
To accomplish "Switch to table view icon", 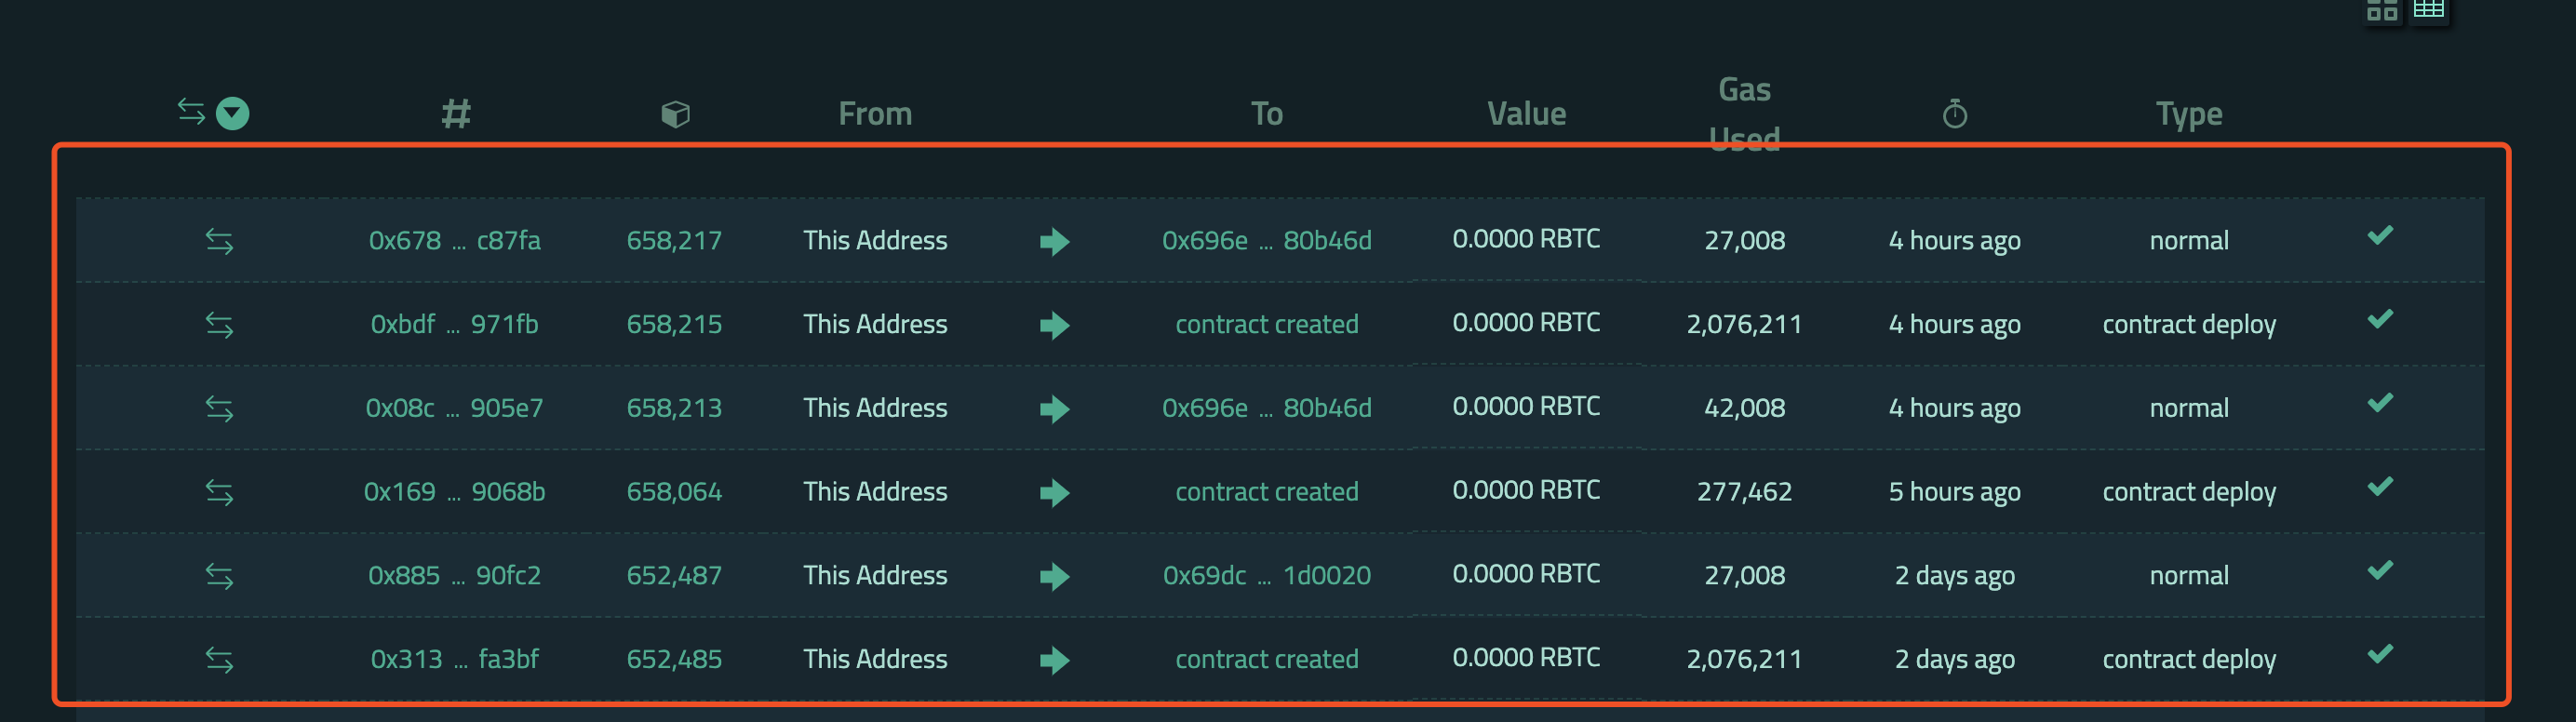I will (x=2429, y=8).
